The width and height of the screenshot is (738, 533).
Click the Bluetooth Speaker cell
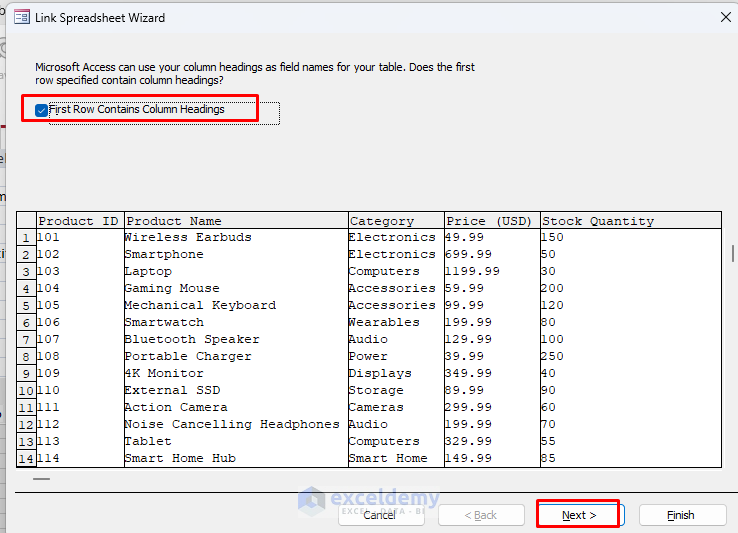[236, 339]
